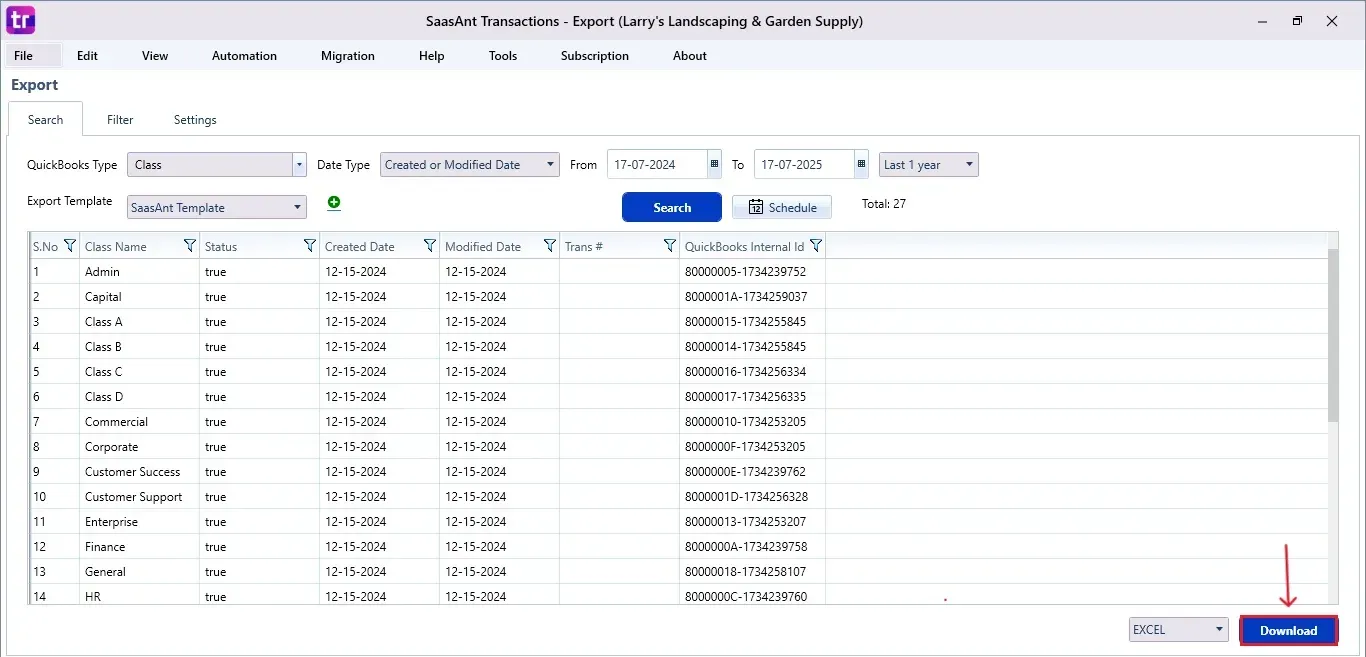Select the Customer Success name cell
Screen dimensions: 1366x657
pos(139,472)
